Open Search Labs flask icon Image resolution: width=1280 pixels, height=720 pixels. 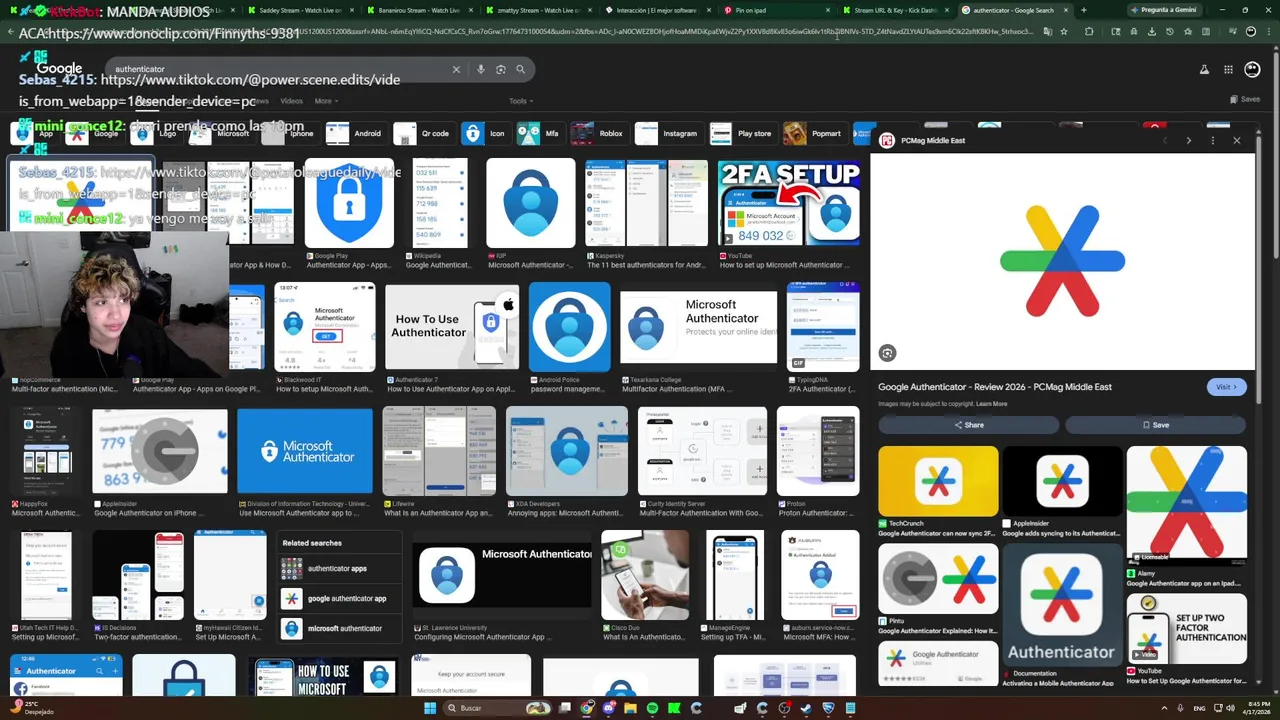[1204, 69]
